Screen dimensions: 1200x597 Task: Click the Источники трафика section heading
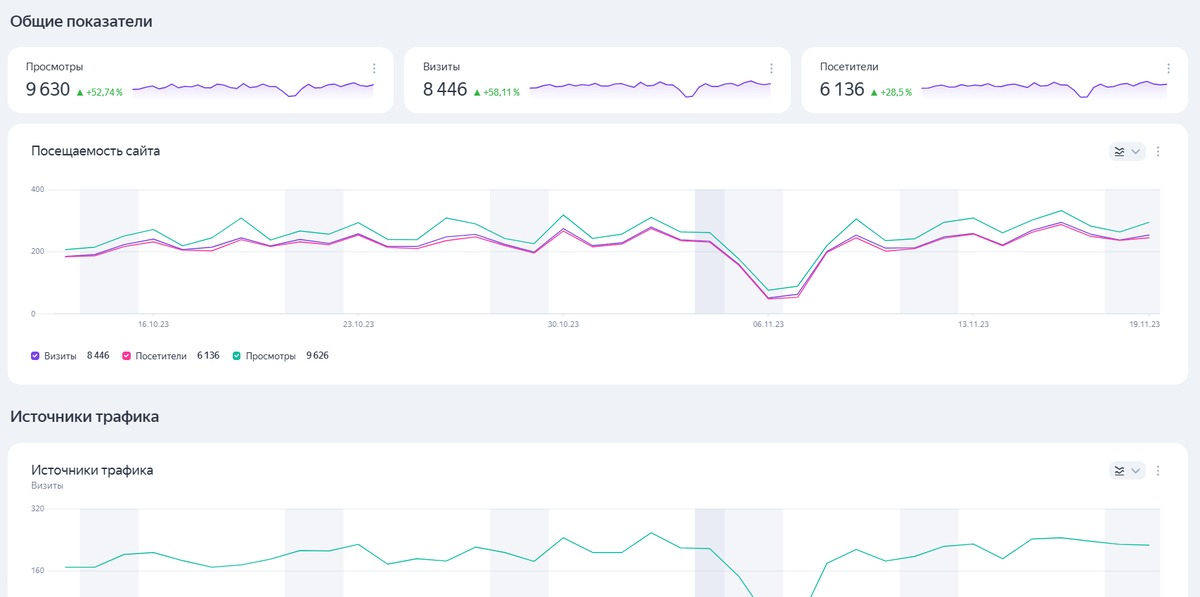tap(84, 416)
